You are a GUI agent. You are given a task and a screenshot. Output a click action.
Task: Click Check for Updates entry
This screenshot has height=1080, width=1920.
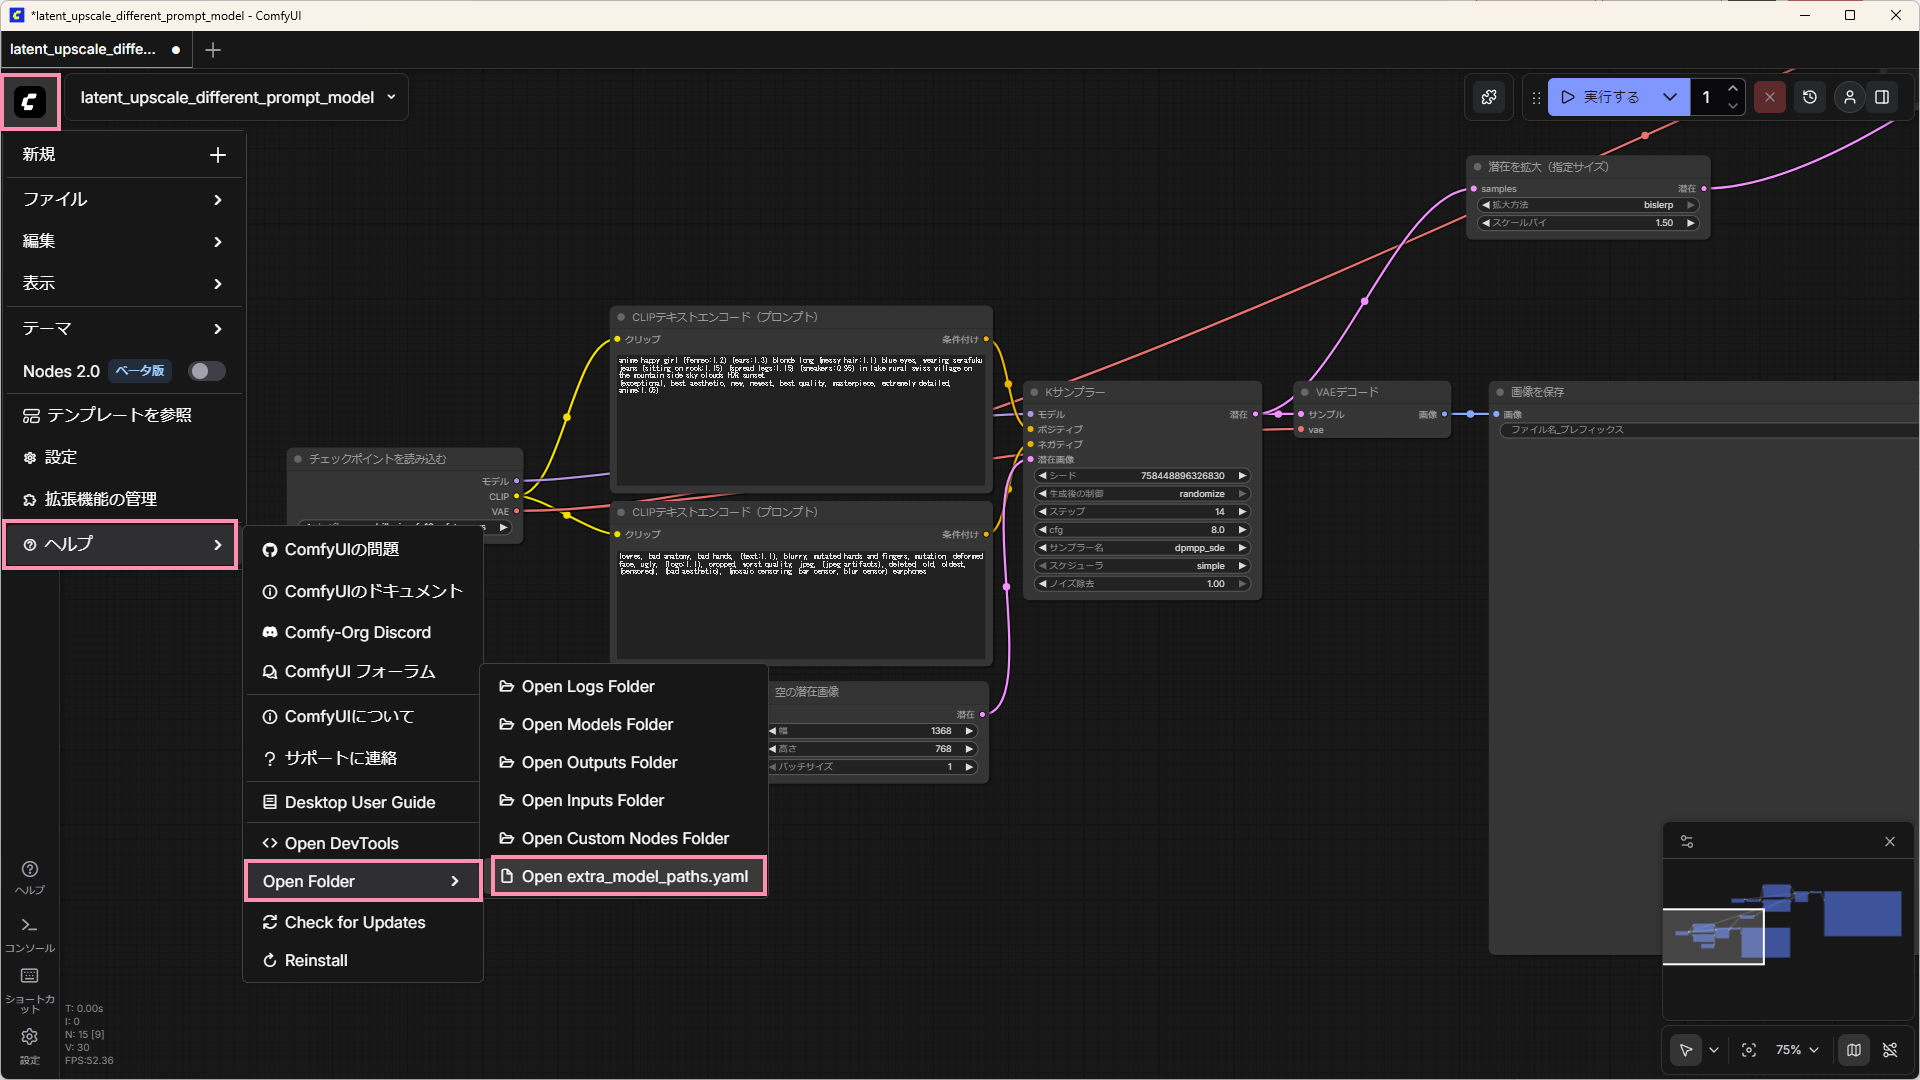355,922
